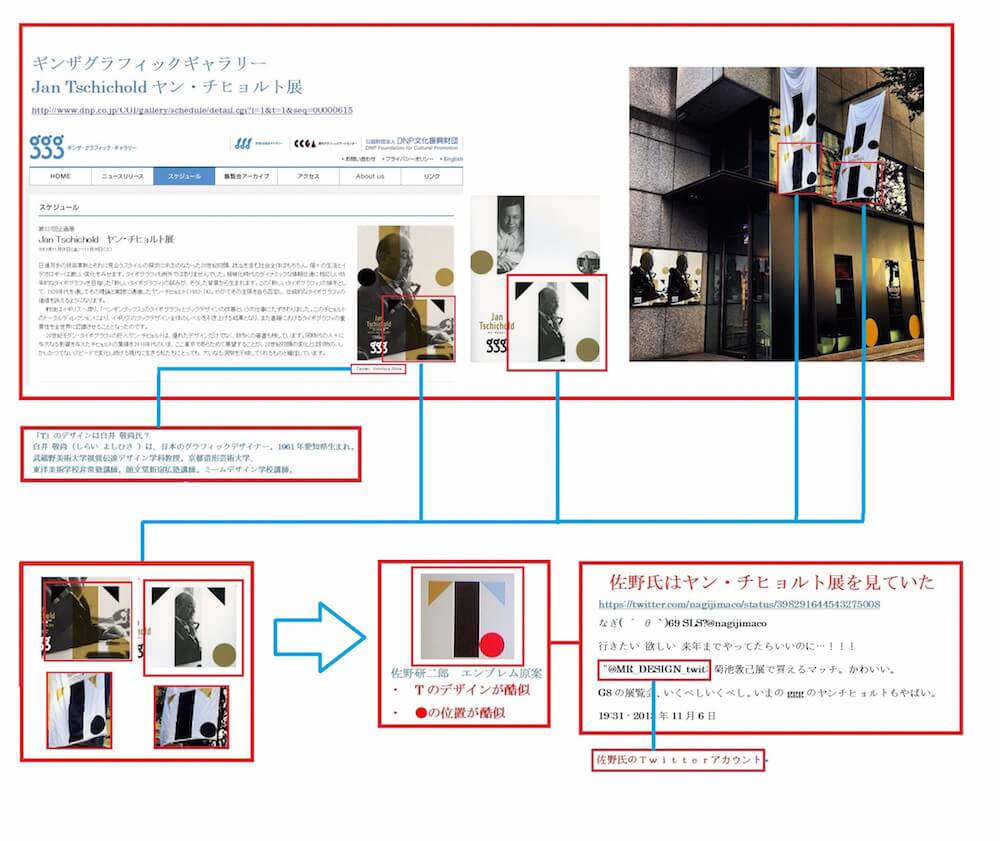1000x841 pixels.
Task: Click the tweet timestamp 11月6日
Action: [x=657, y=716]
